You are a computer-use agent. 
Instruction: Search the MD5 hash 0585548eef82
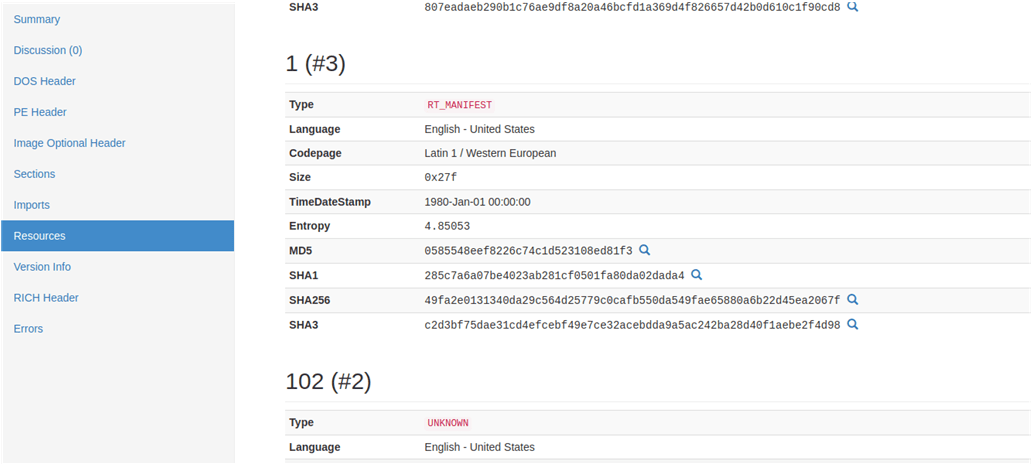[x=645, y=250]
